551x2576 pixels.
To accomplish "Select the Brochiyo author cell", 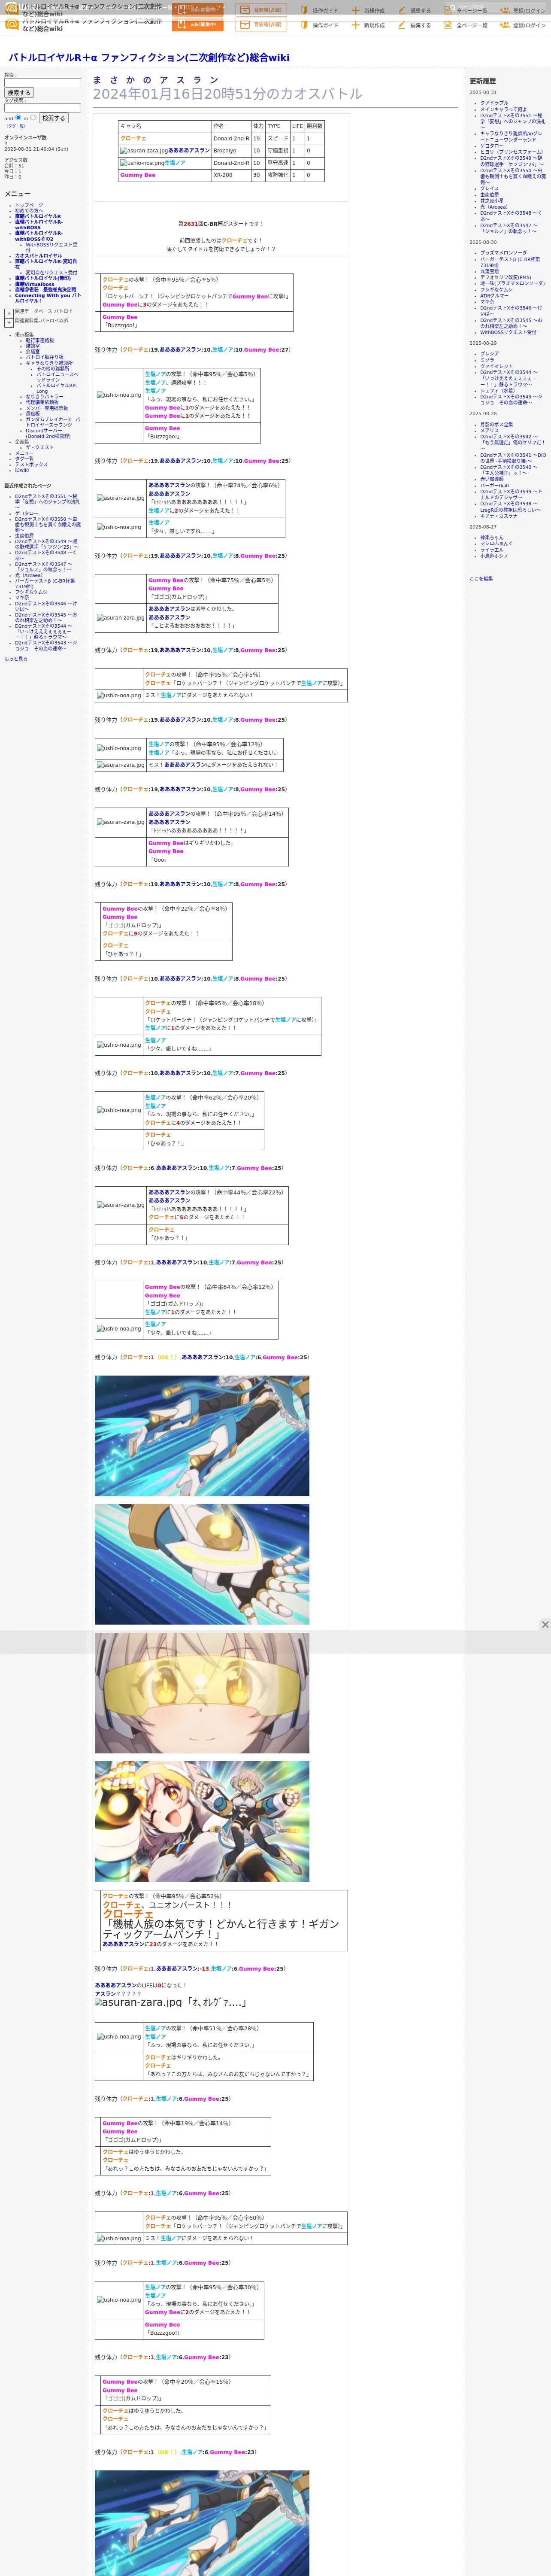I will (x=231, y=151).
